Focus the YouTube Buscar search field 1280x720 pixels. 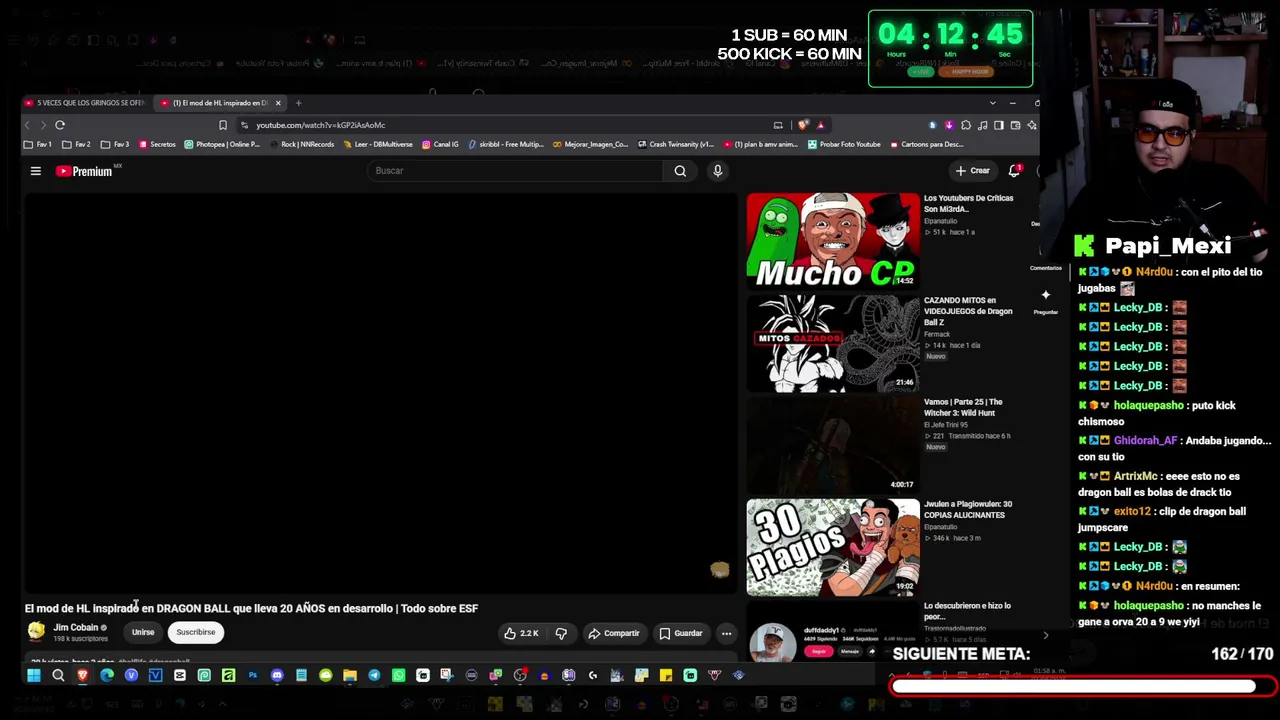[515, 171]
